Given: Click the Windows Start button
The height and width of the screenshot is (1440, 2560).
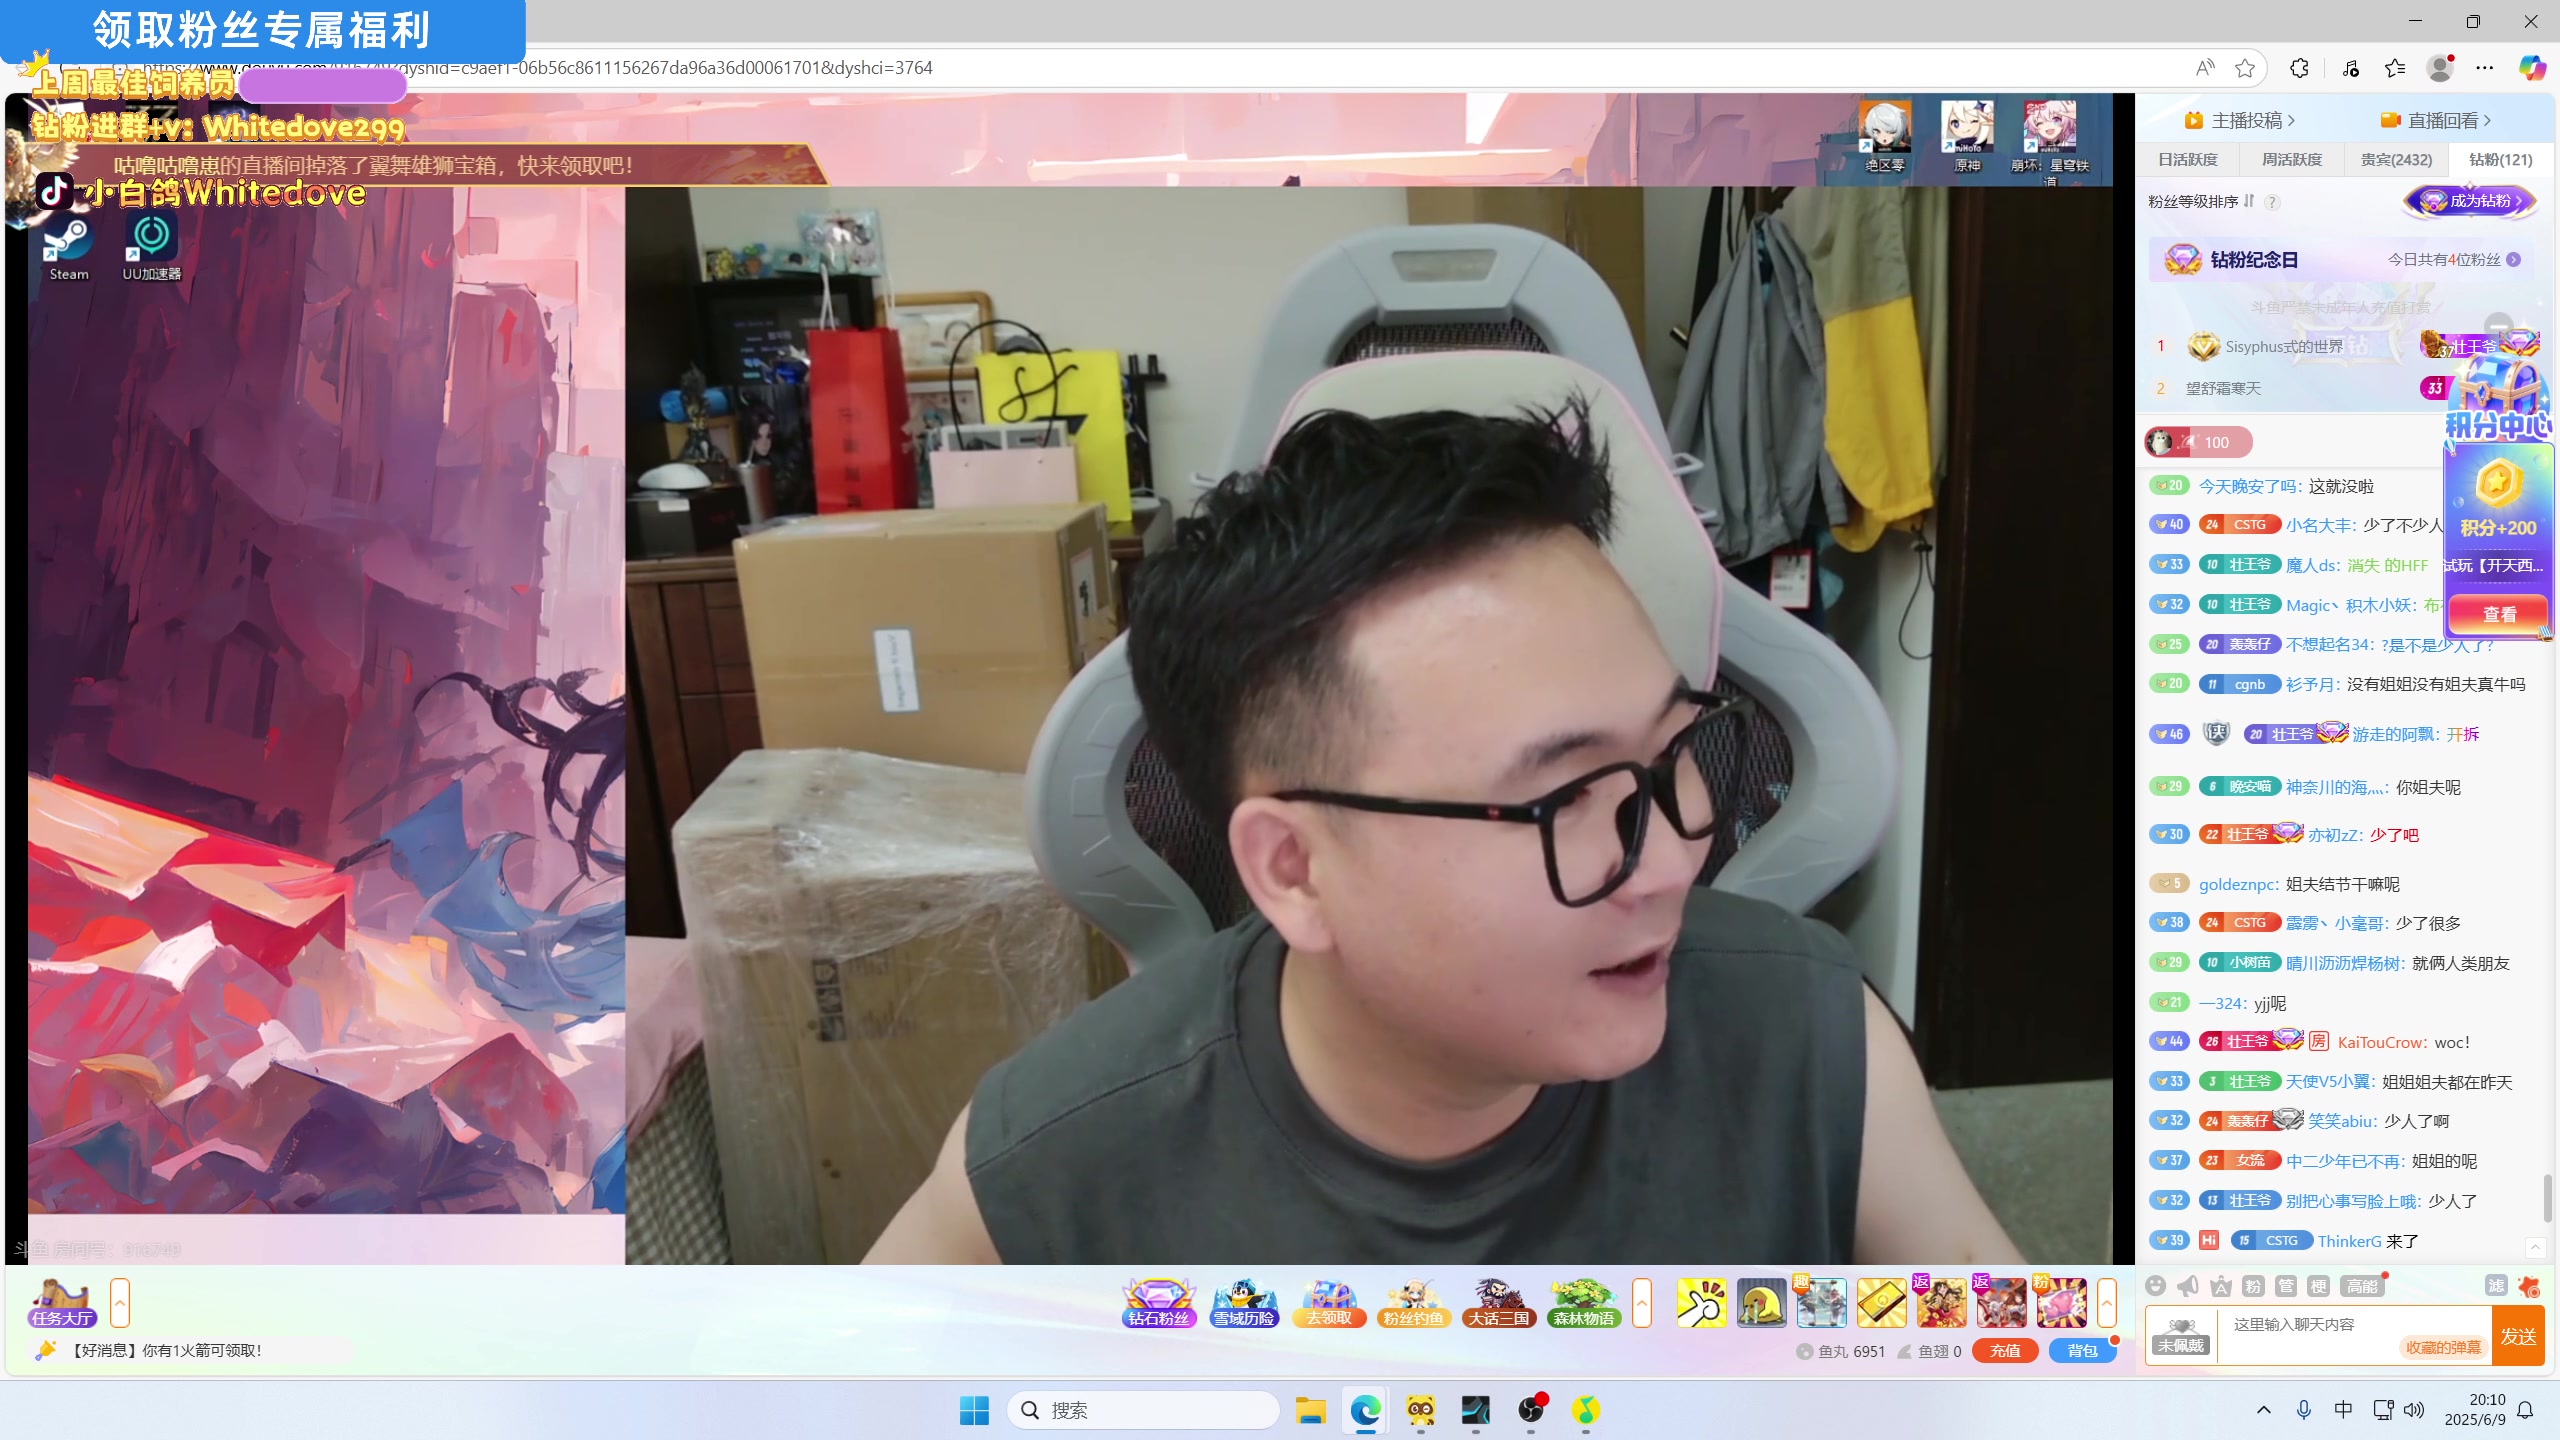Looking at the screenshot, I should click(974, 1410).
